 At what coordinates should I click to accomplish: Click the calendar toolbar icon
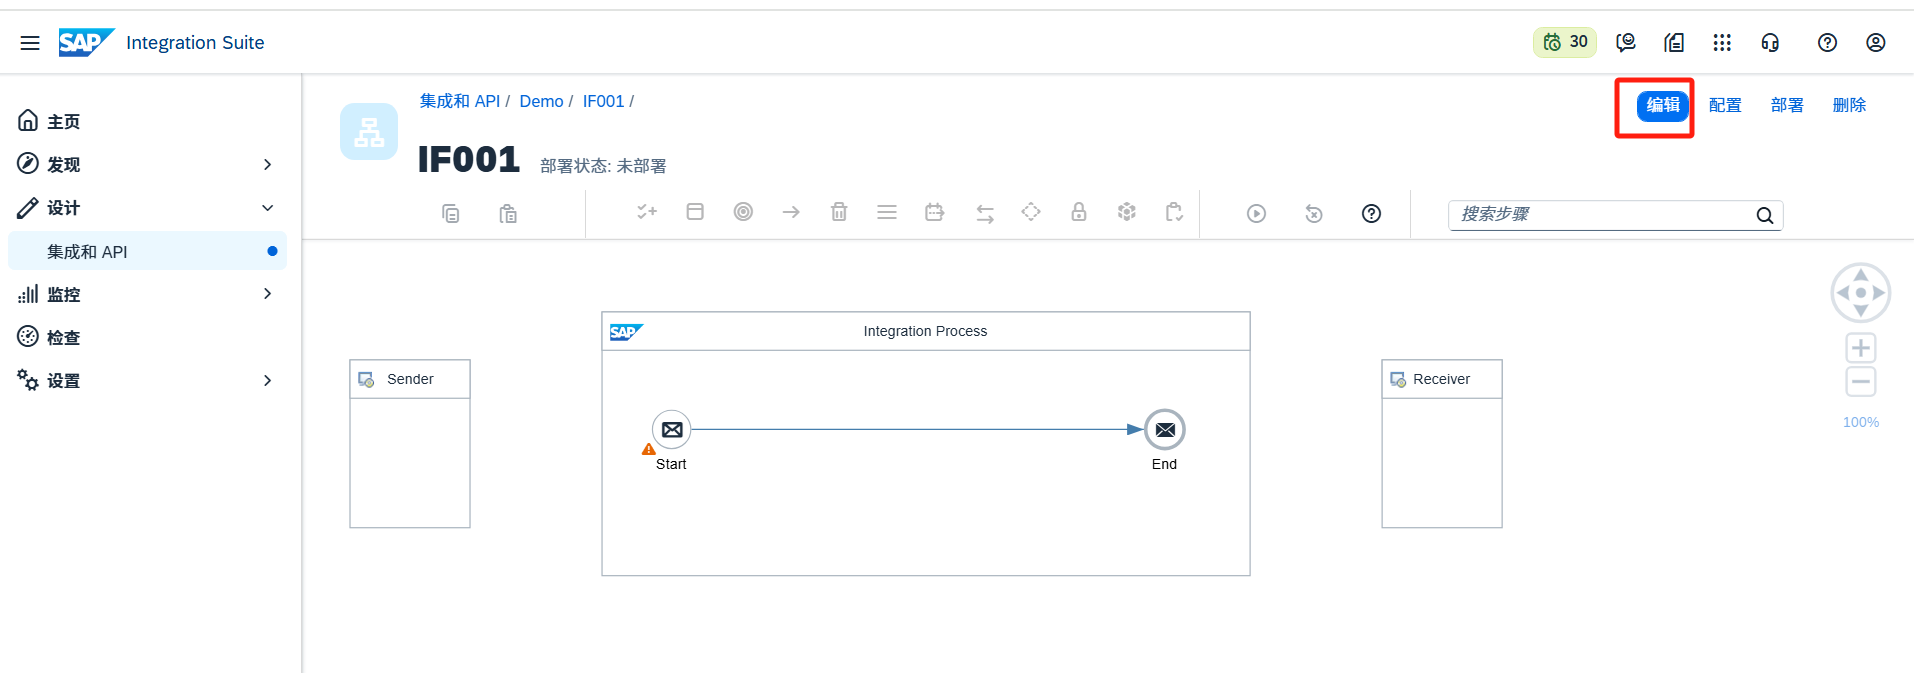935,212
